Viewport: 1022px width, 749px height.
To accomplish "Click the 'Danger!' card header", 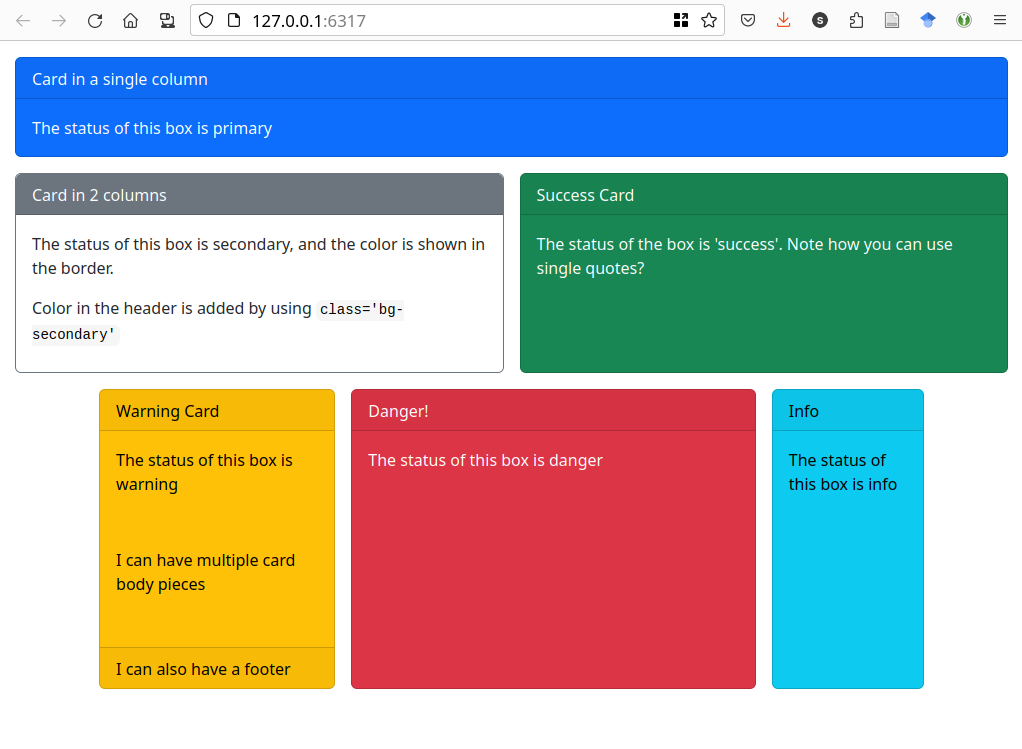I will [x=553, y=411].
